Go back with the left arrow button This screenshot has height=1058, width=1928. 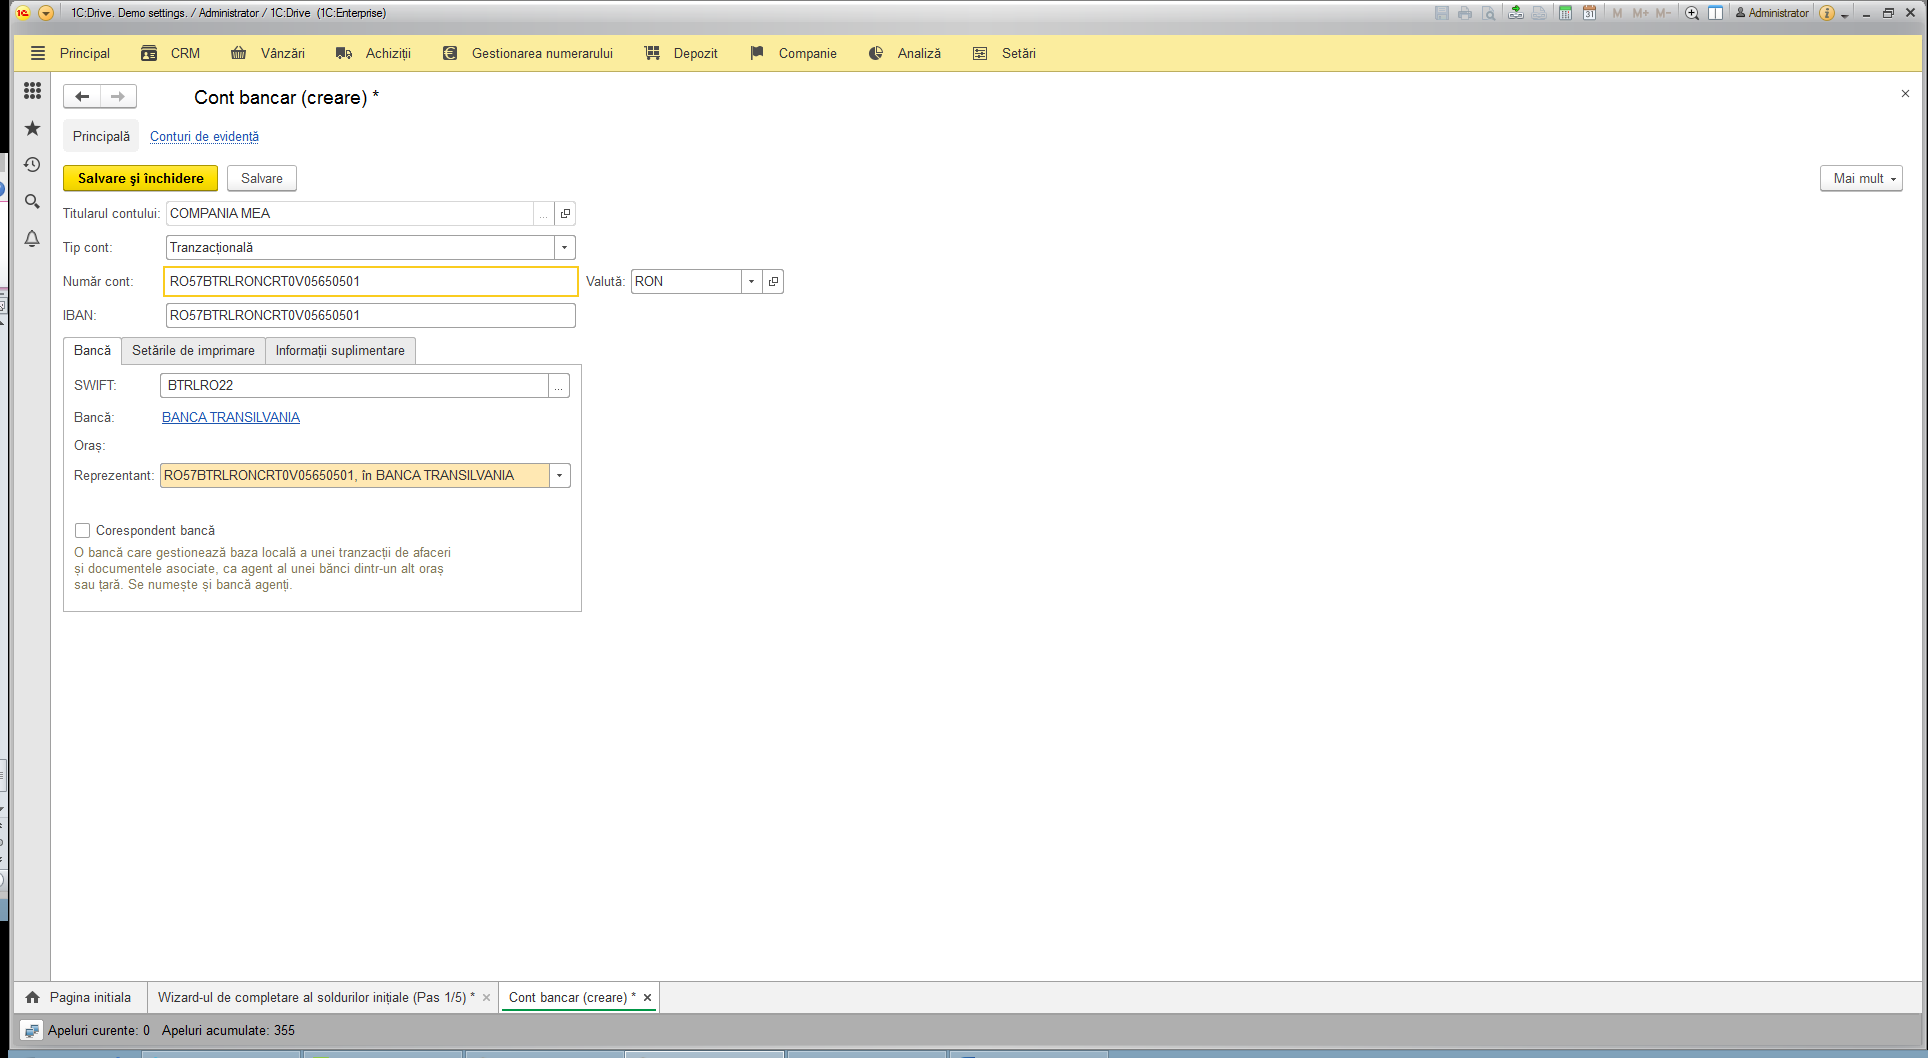point(82,96)
